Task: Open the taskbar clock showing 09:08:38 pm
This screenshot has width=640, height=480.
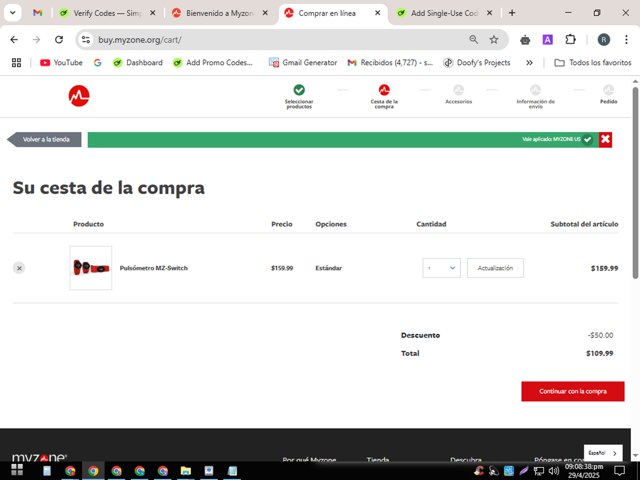Action: pyautogui.click(x=584, y=471)
